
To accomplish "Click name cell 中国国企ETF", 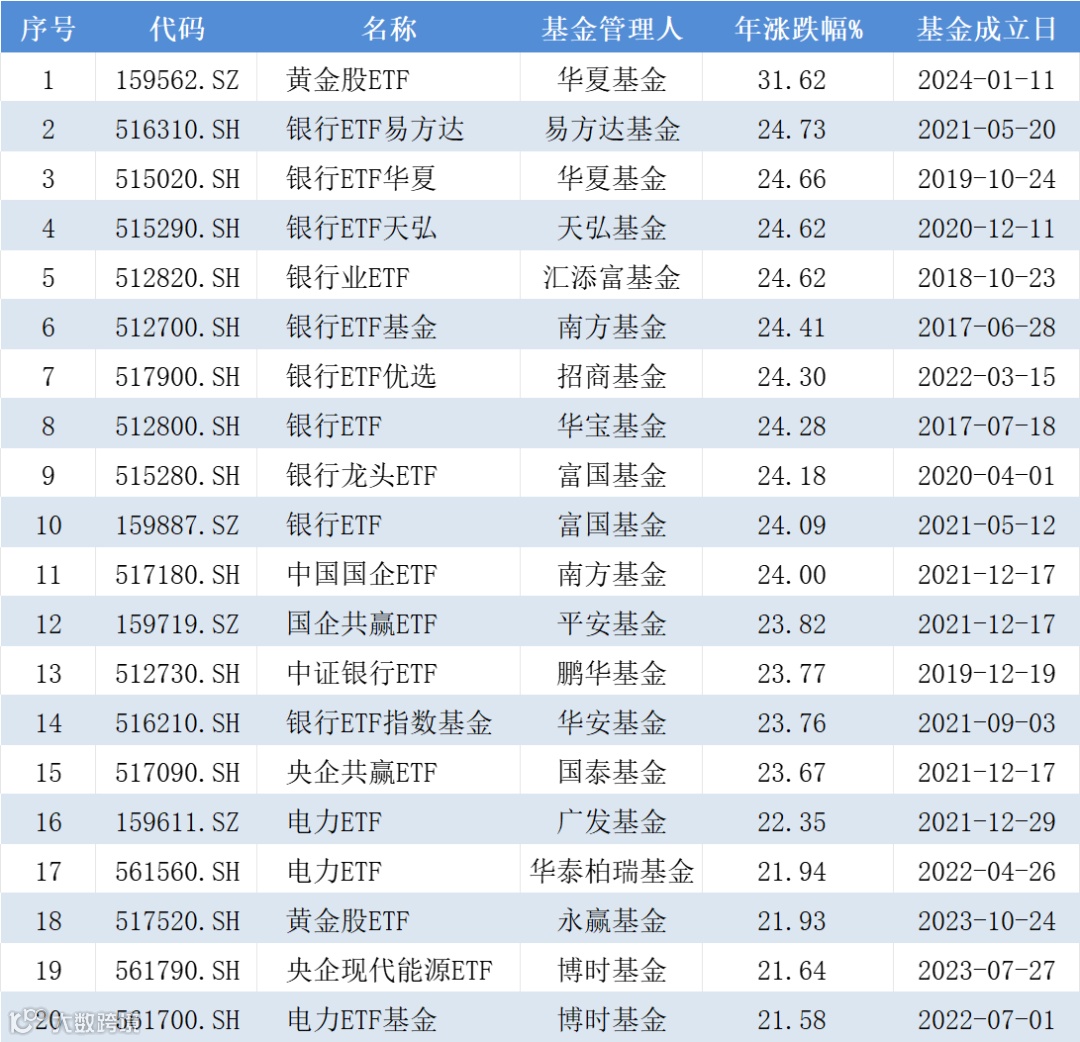I will pyautogui.click(x=362, y=574).
